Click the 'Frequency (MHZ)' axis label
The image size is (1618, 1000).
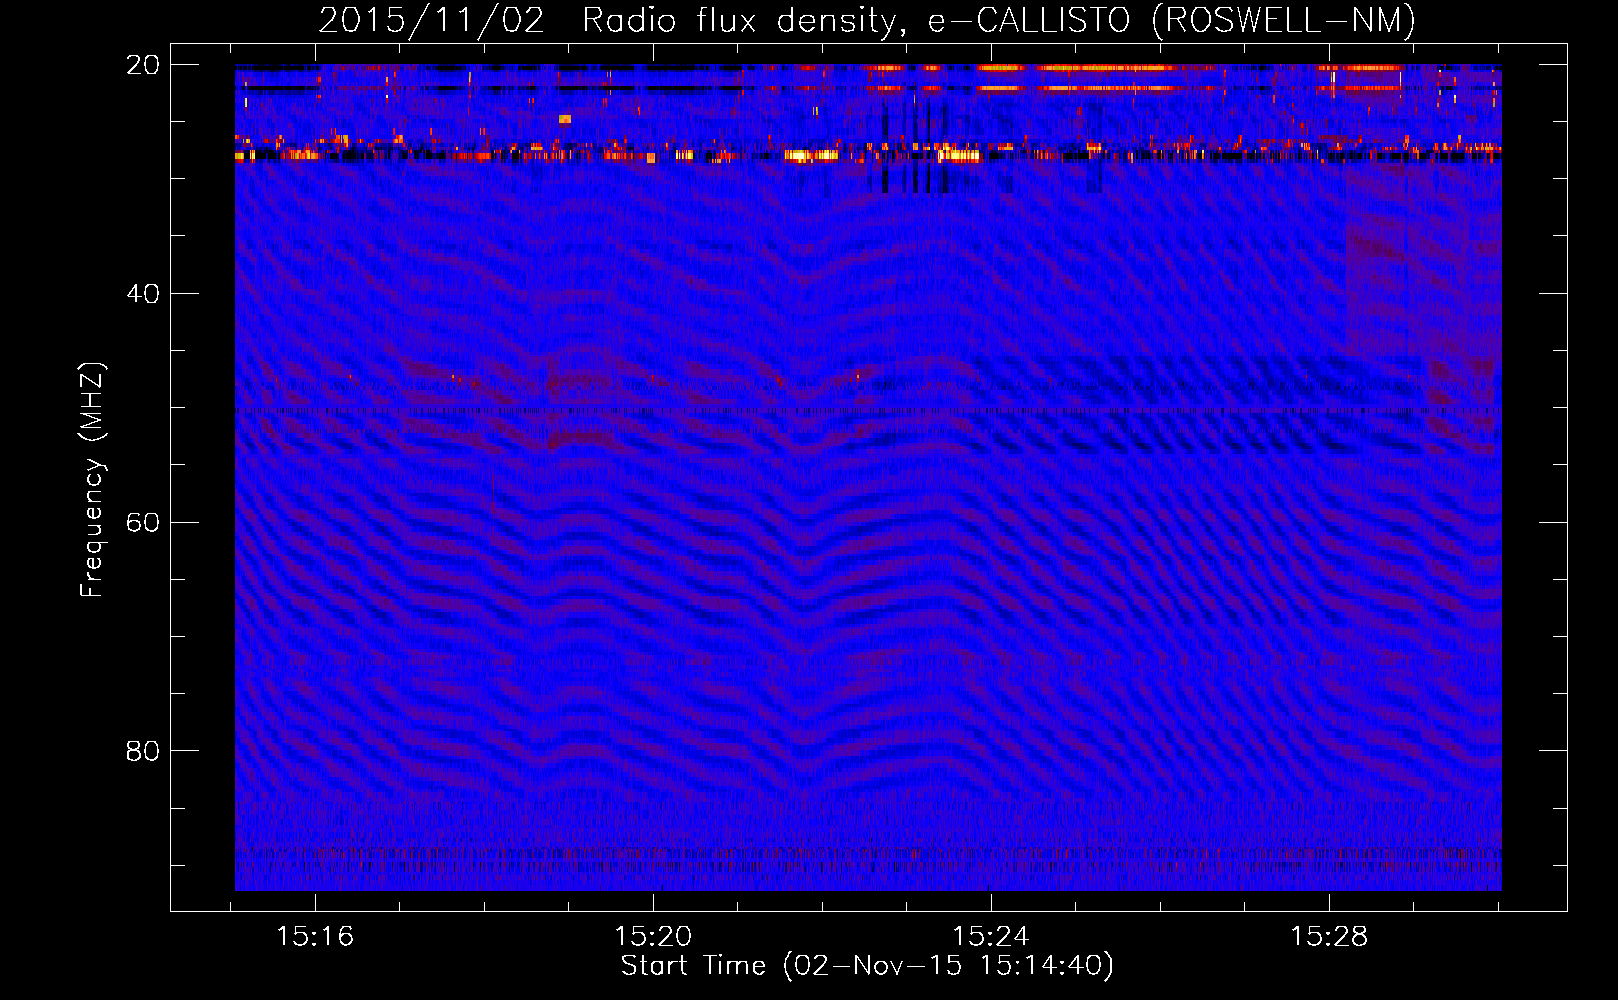[92, 480]
